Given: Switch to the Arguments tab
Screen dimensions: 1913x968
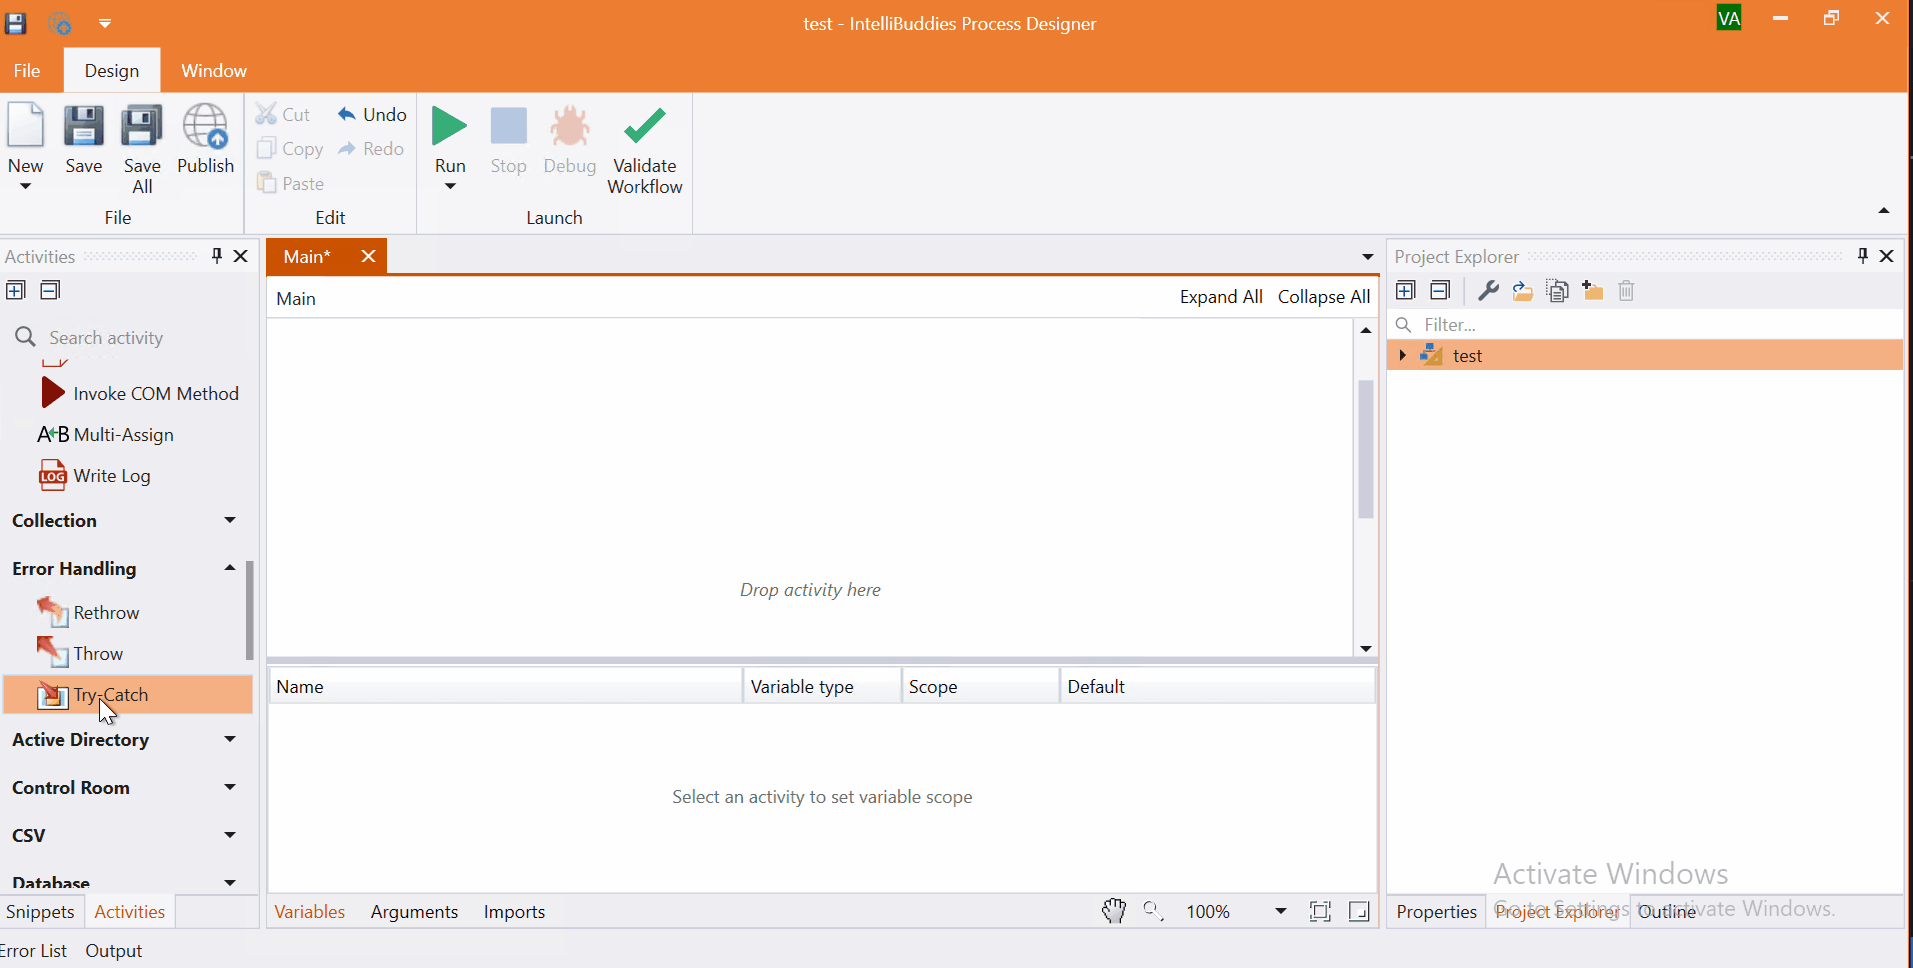Looking at the screenshot, I should click(414, 912).
